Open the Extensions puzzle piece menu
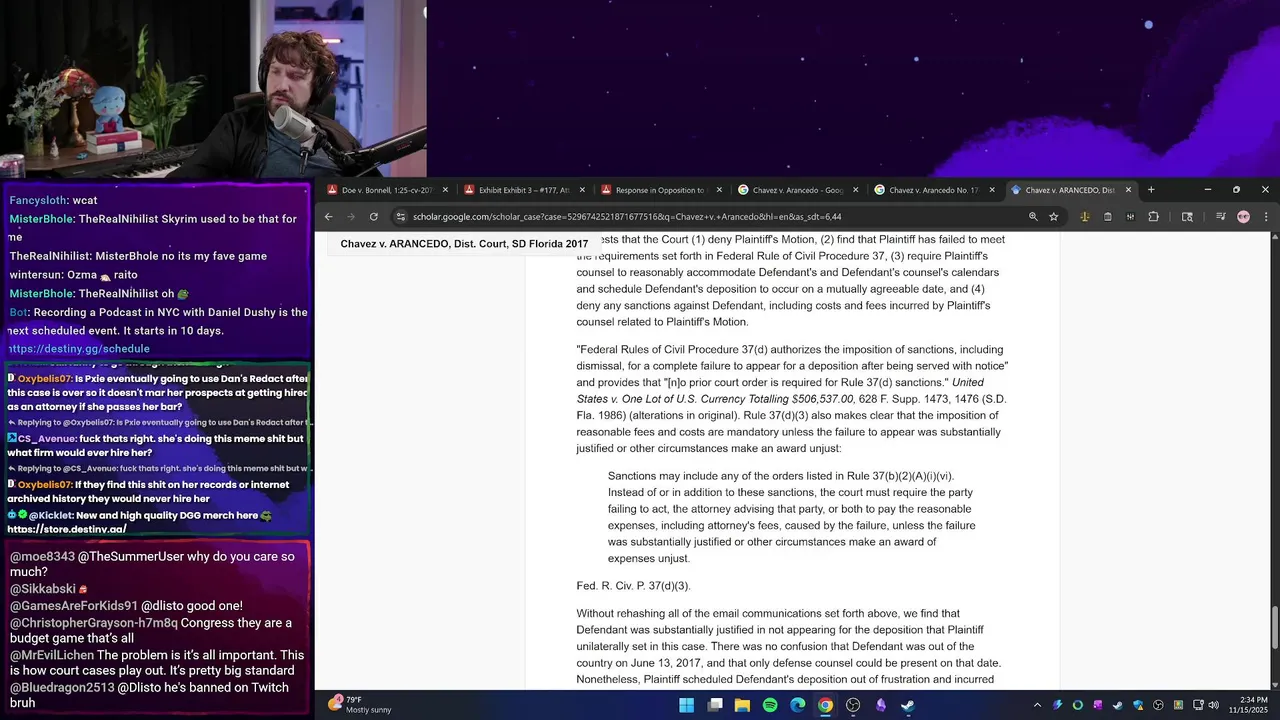Screen dimensions: 1280x720 [1153, 217]
